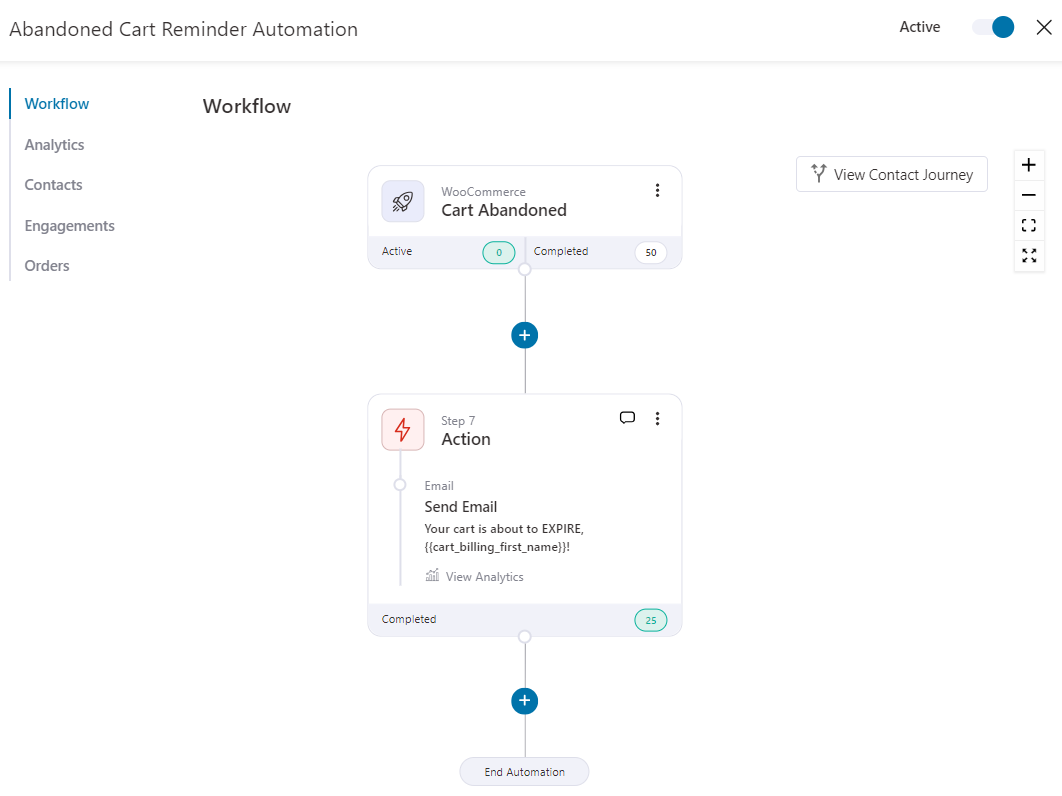Select the End Automation pill
Screen dimensions: 1062x796
tap(524, 771)
